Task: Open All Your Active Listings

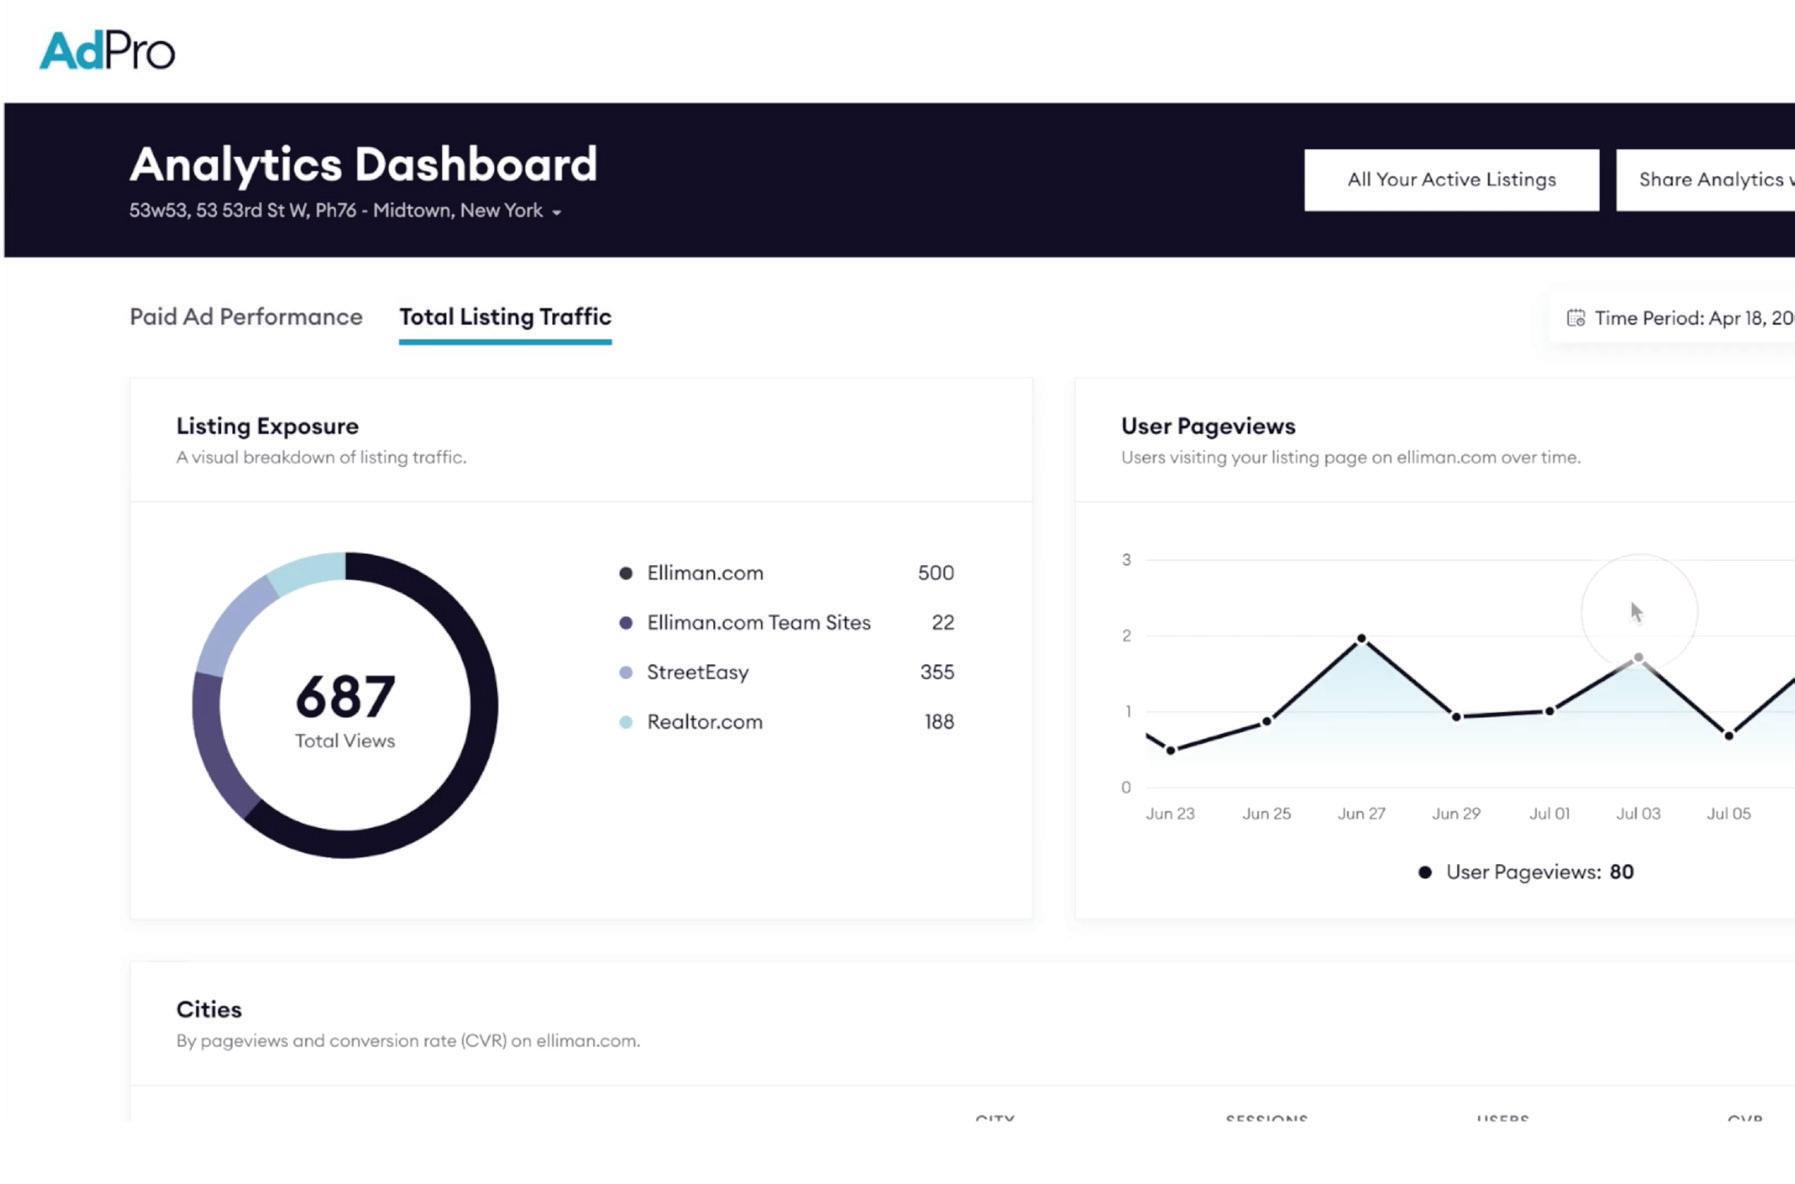Action: click(x=1451, y=180)
